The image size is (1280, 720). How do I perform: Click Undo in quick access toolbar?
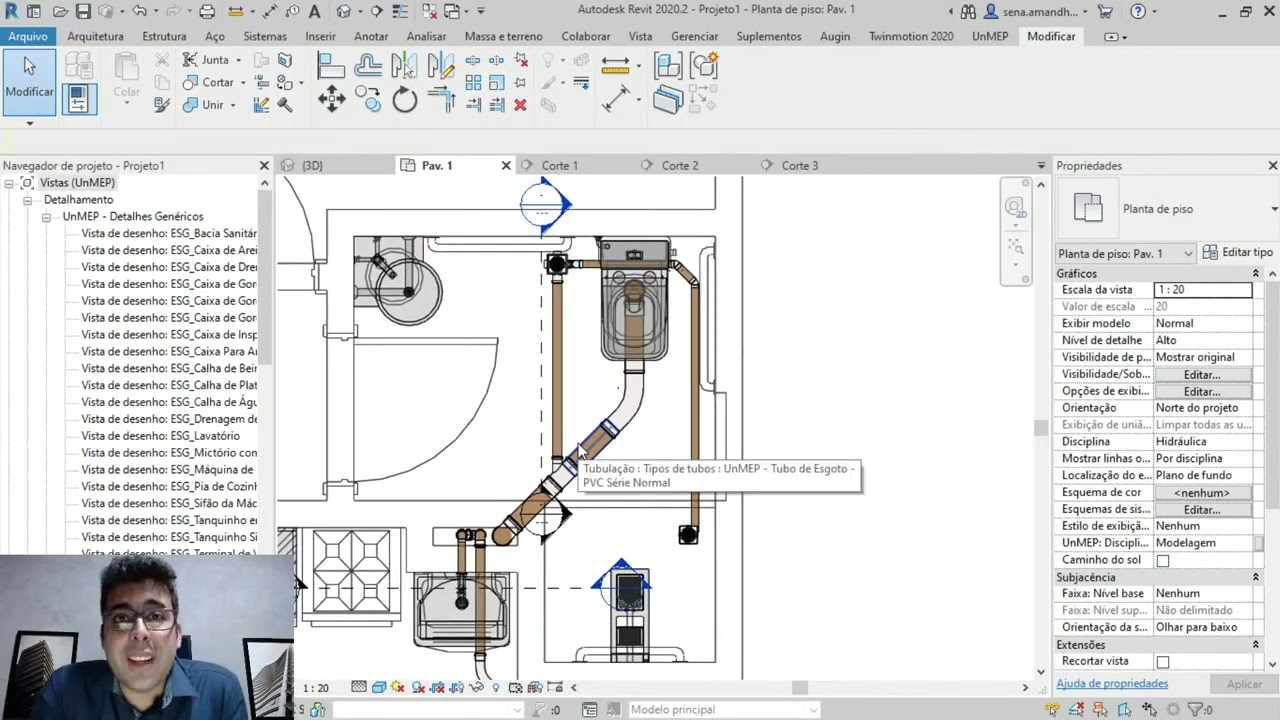pos(140,12)
